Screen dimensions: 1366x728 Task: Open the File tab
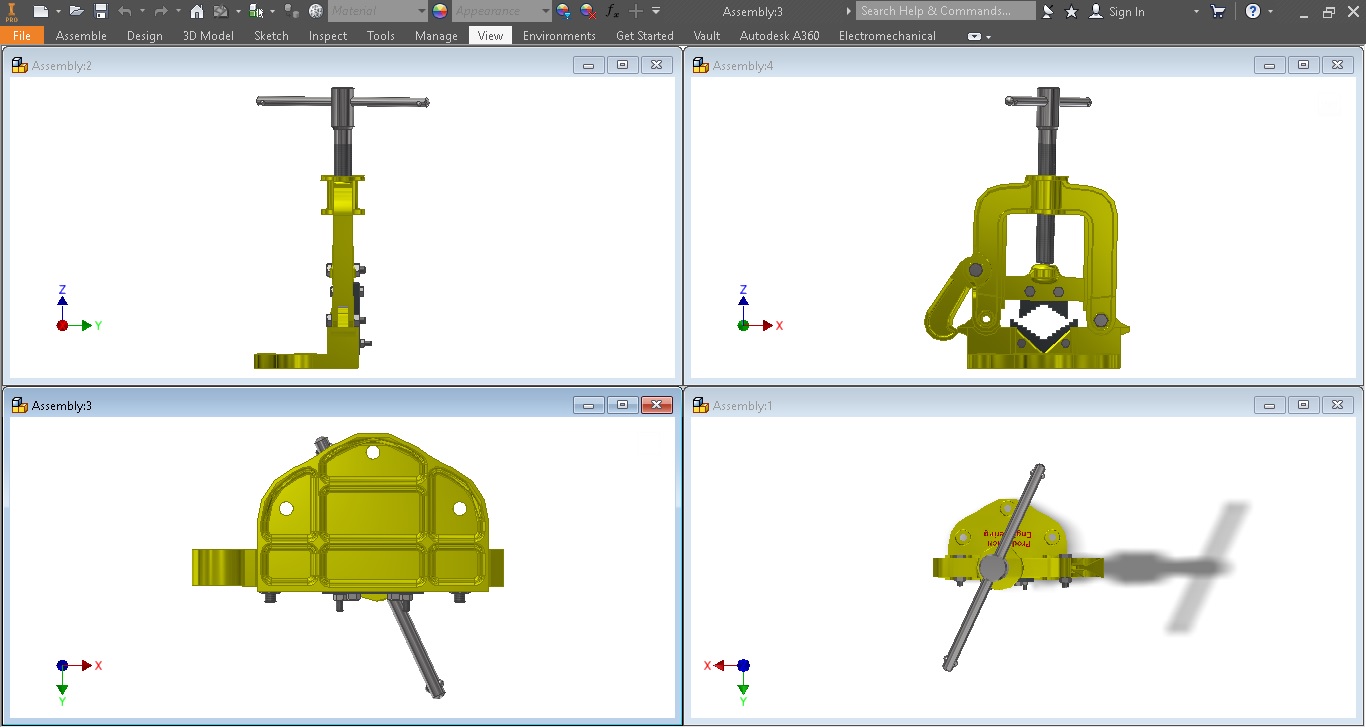tap(22, 35)
